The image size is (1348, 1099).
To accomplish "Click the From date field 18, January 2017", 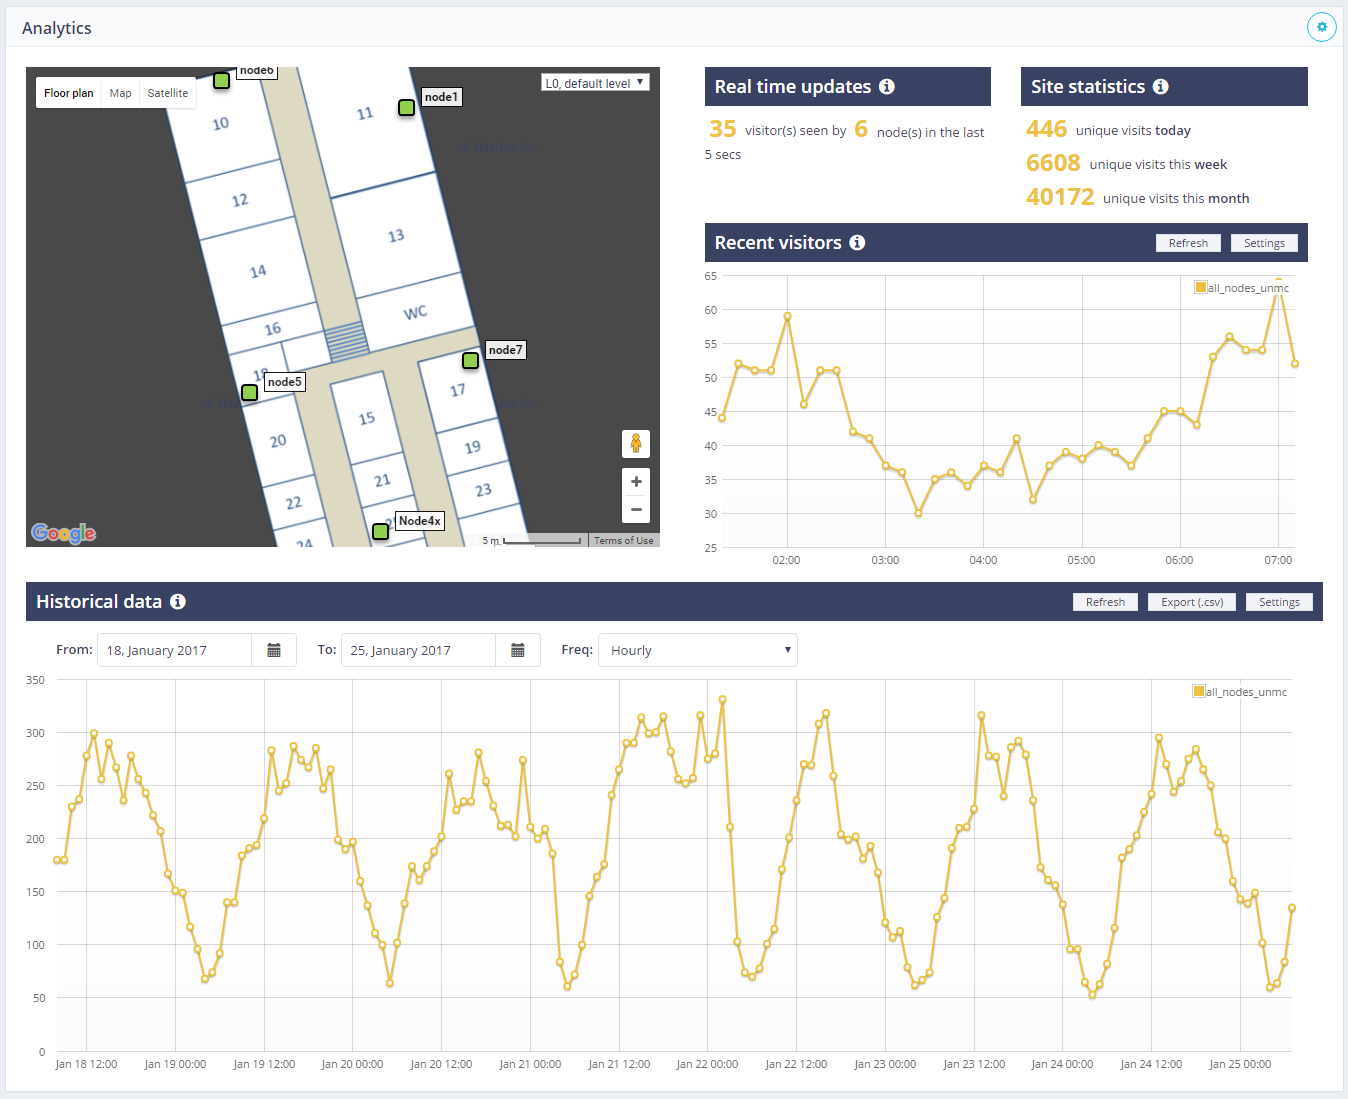I will [x=174, y=650].
